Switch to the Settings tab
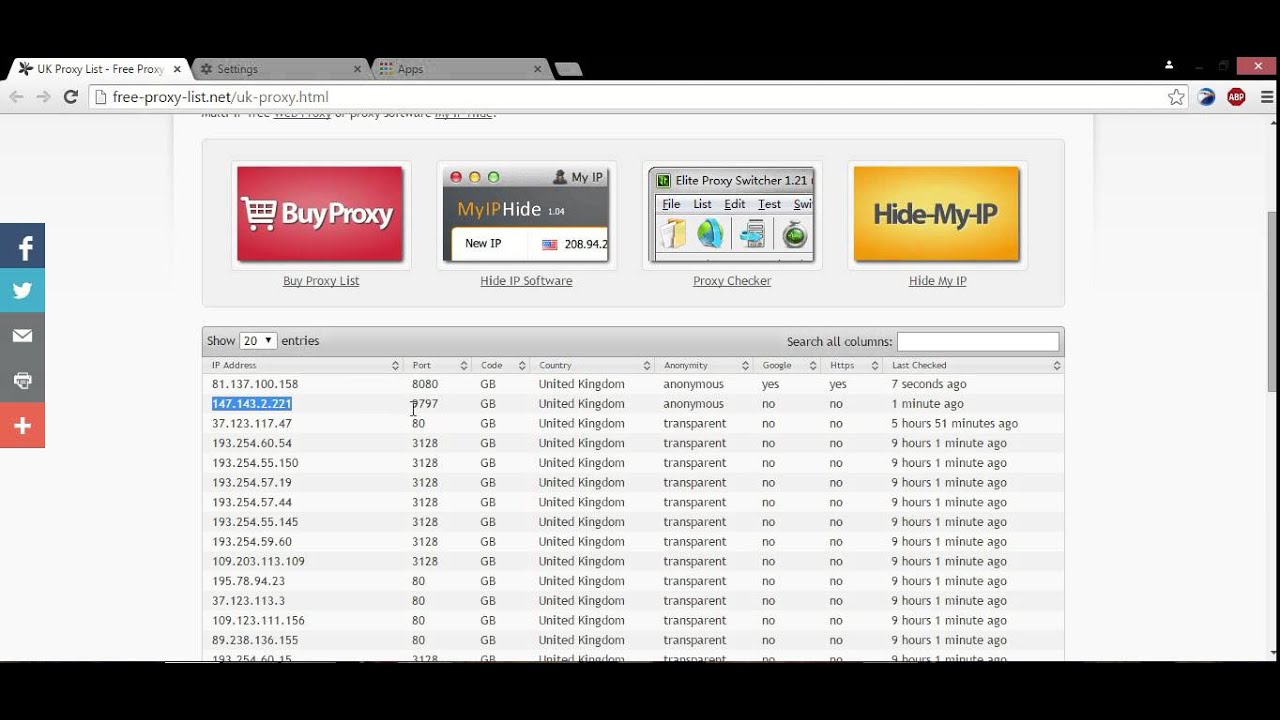This screenshot has height=720, width=1280. click(x=275, y=69)
